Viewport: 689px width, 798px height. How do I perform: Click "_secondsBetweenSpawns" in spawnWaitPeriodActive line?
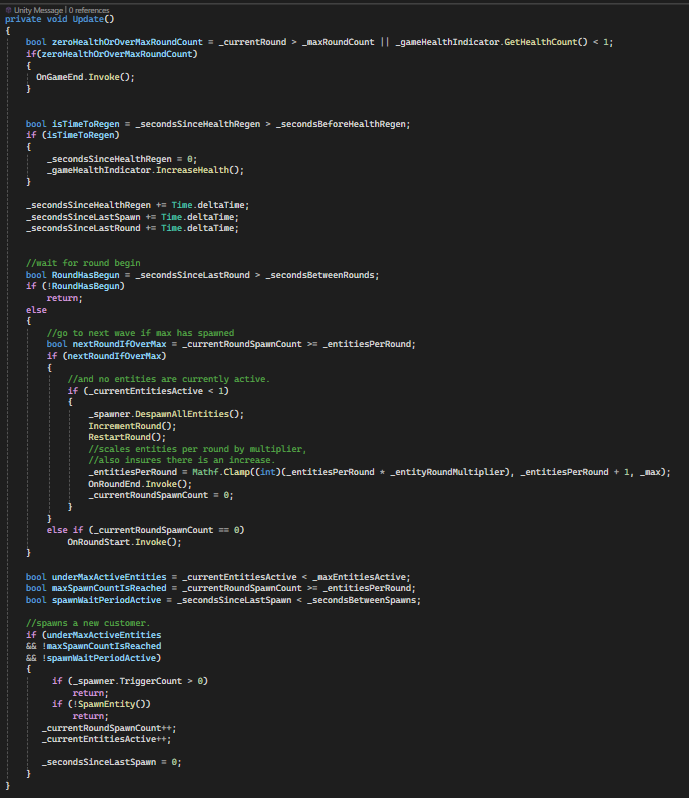pyautogui.click(x=361, y=601)
